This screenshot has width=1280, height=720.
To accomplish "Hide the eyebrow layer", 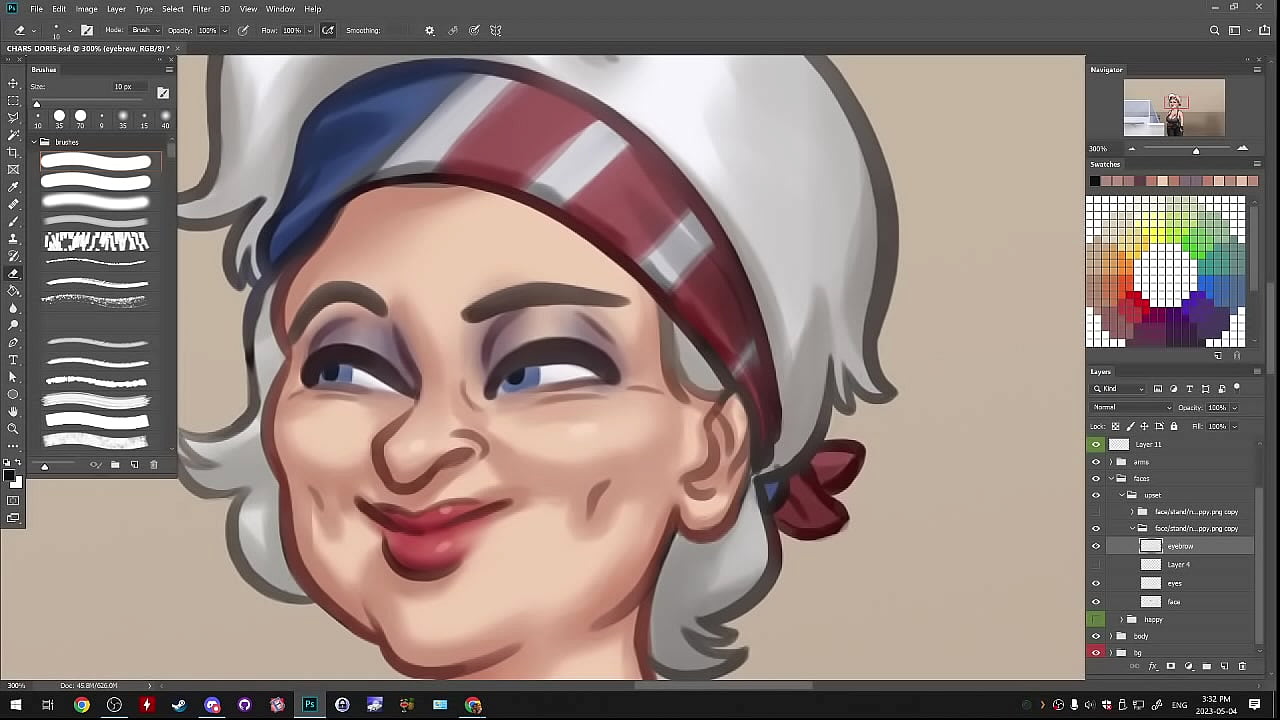I will pos(1096,546).
